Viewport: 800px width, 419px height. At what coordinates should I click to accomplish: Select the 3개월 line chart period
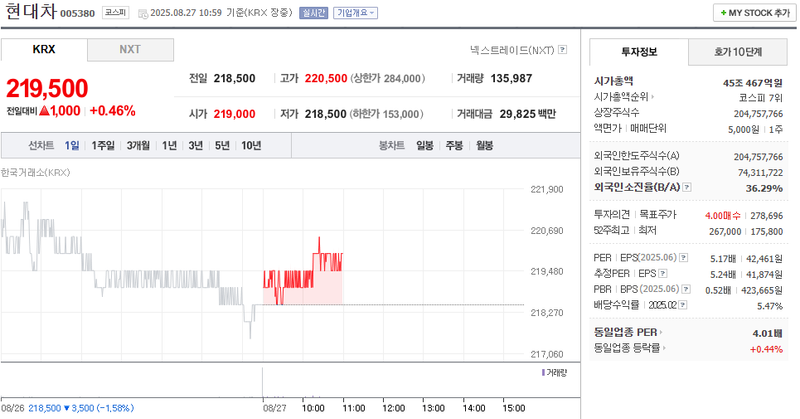click(138, 145)
